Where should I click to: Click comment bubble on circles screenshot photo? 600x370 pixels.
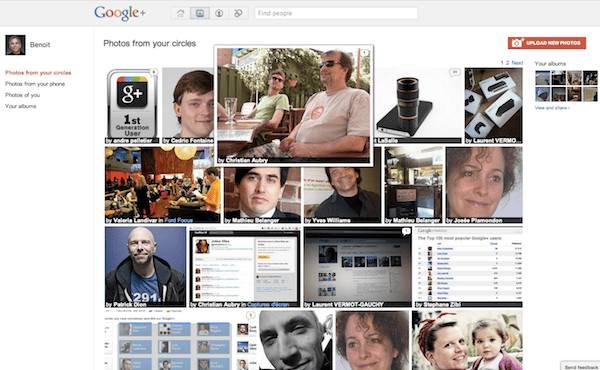[250, 315]
